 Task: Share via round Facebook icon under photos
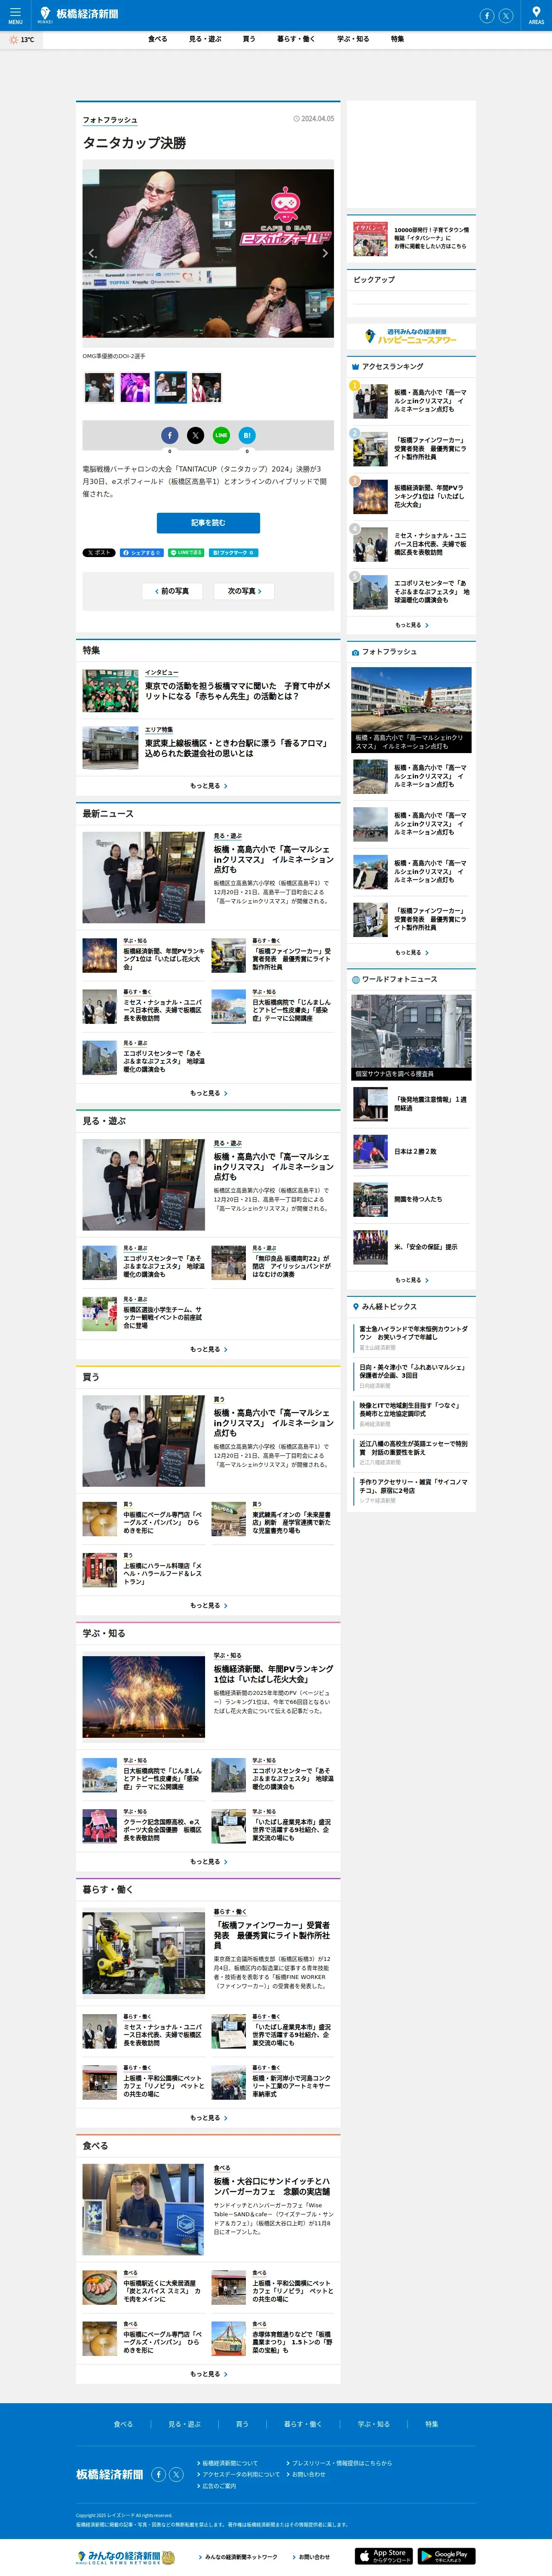pyautogui.click(x=170, y=435)
